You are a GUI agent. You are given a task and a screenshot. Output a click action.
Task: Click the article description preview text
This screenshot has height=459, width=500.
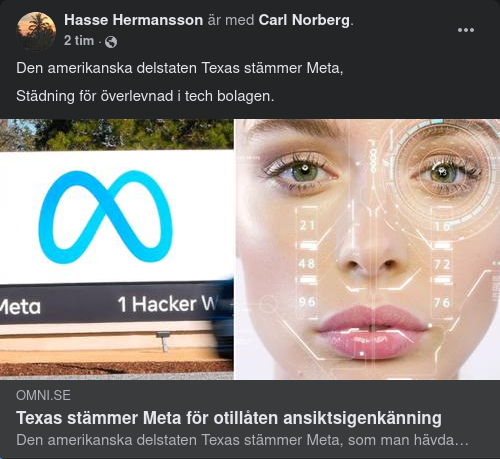pos(242,440)
